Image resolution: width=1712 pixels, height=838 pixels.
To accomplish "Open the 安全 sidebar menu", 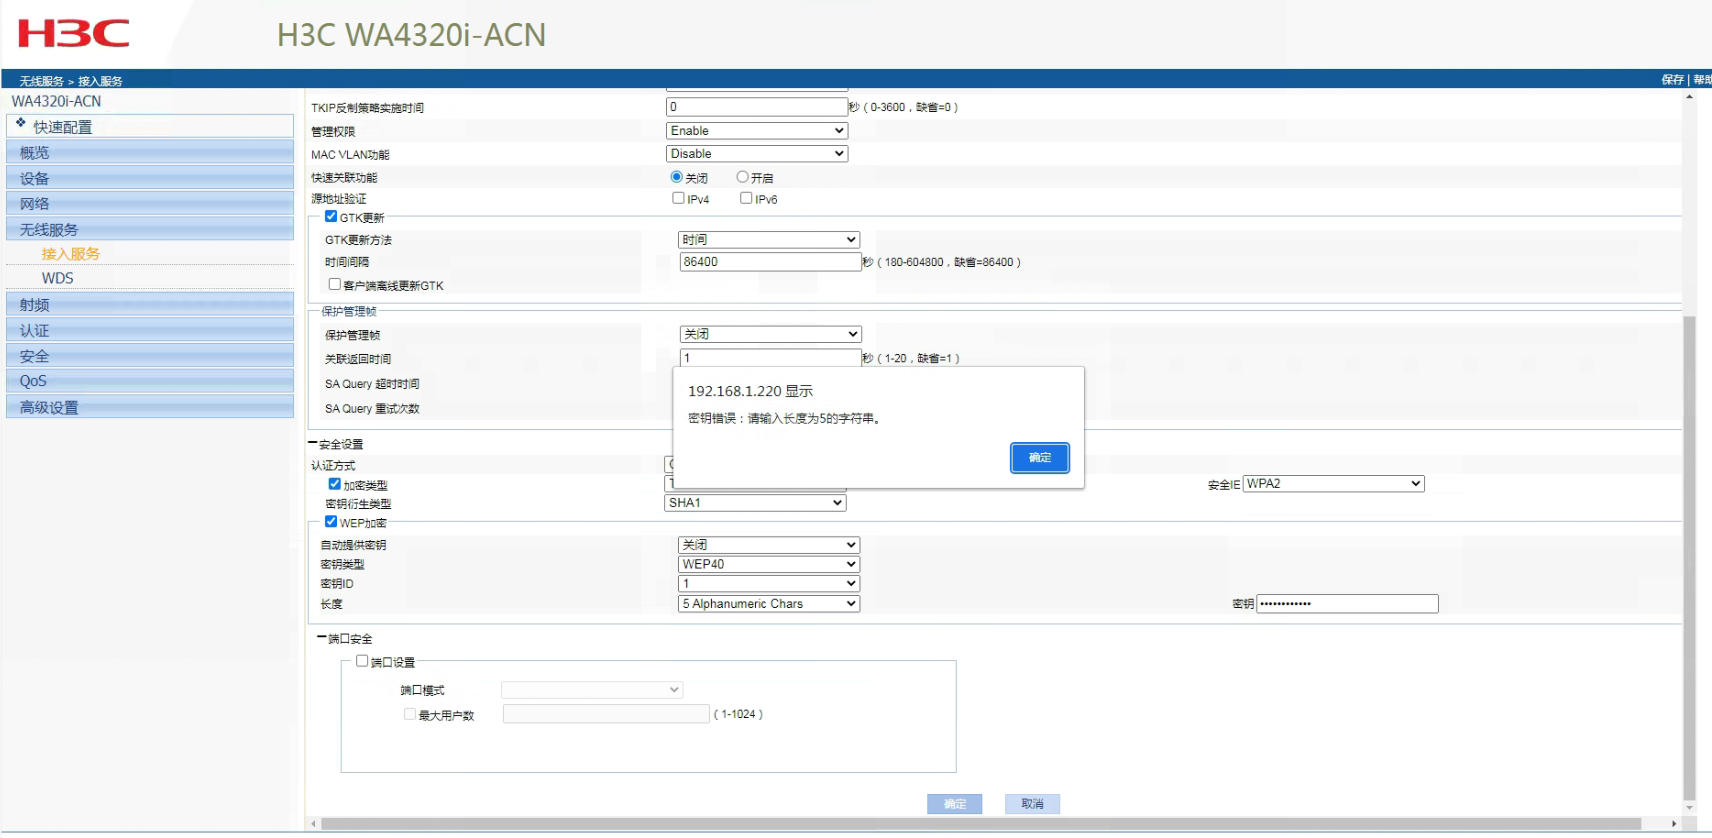I will 150,355.
